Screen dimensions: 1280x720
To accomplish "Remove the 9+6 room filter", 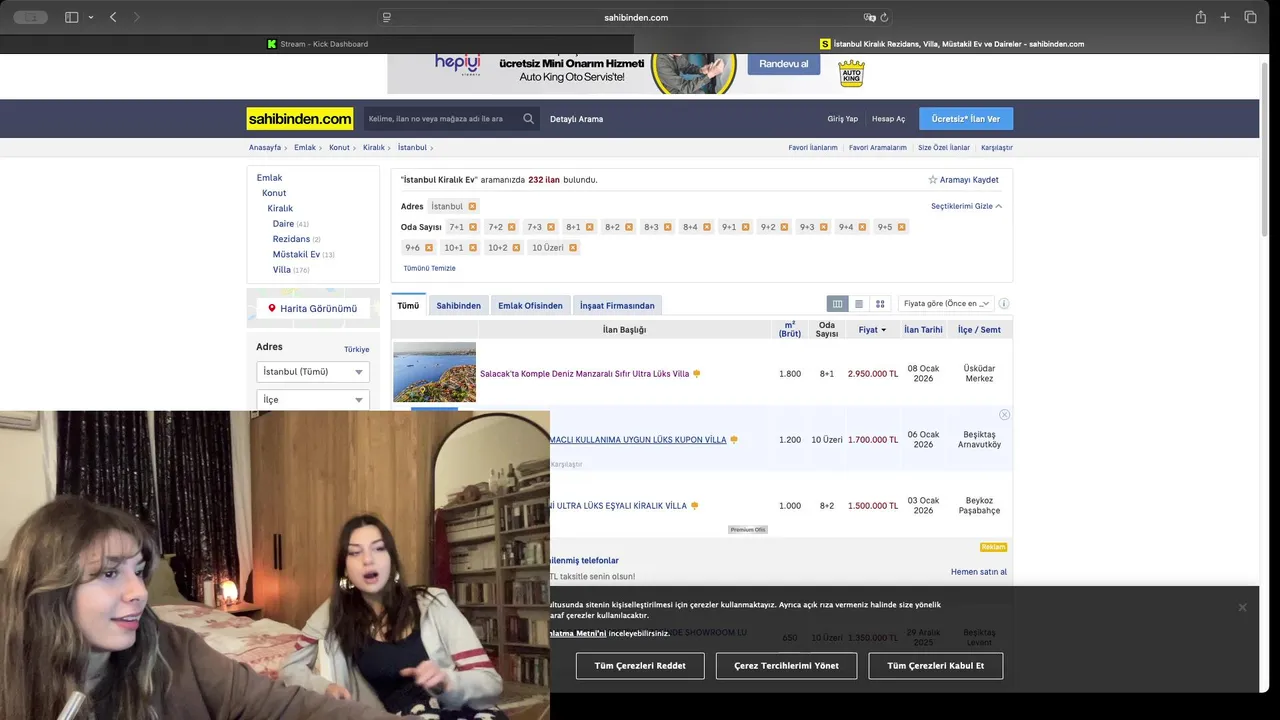I will [x=429, y=248].
